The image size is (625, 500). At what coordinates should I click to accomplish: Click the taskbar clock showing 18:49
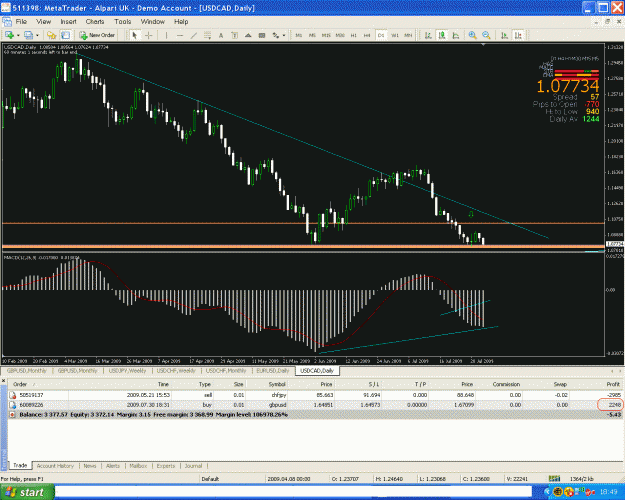tap(609, 492)
